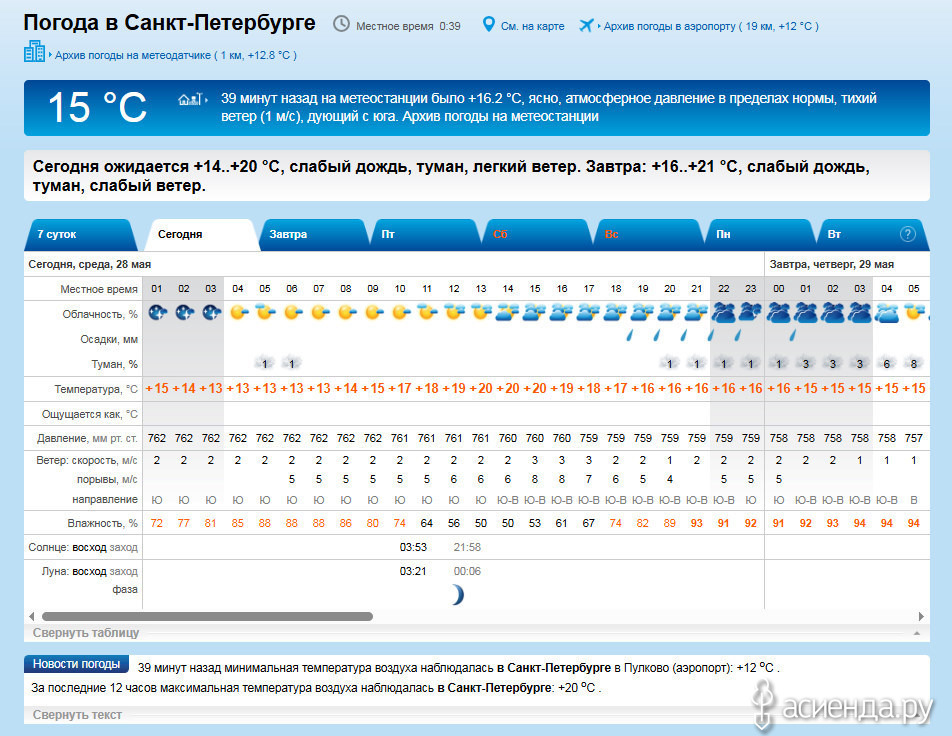This screenshot has width=952, height=736.
Task: Click the moonrise time 03:21
Action: (x=413, y=571)
